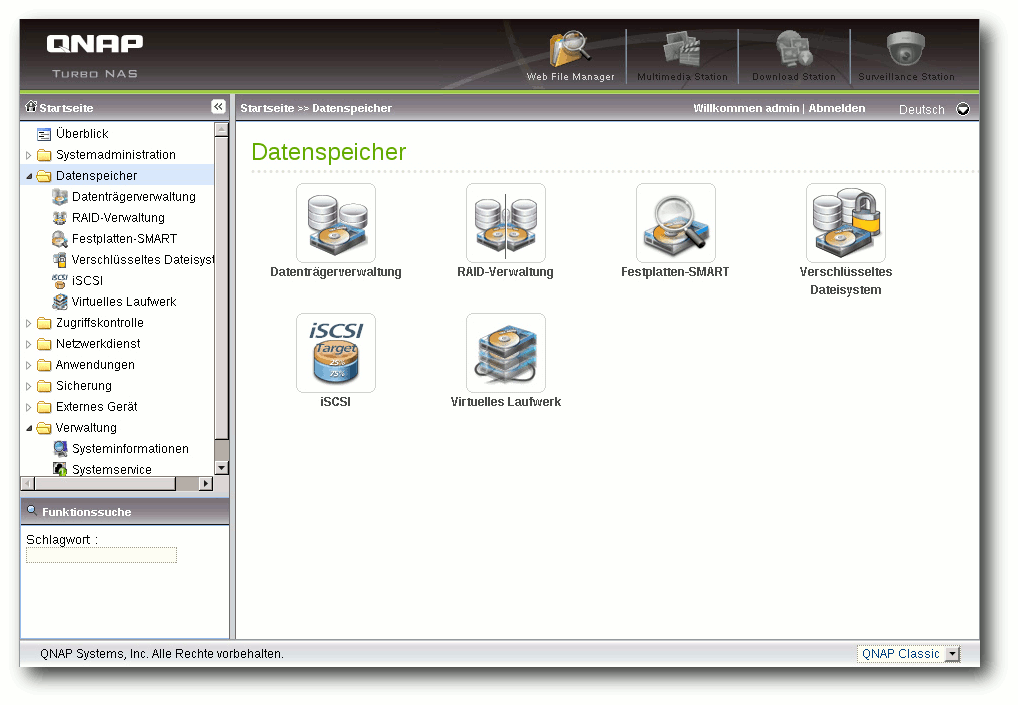
Task: Click RAID-Verwaltung caption in main panel
Action: (505, 272)
